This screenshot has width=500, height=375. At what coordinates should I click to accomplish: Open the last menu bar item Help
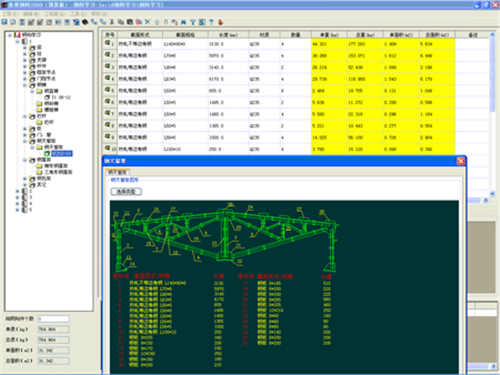tap(99, 14)
